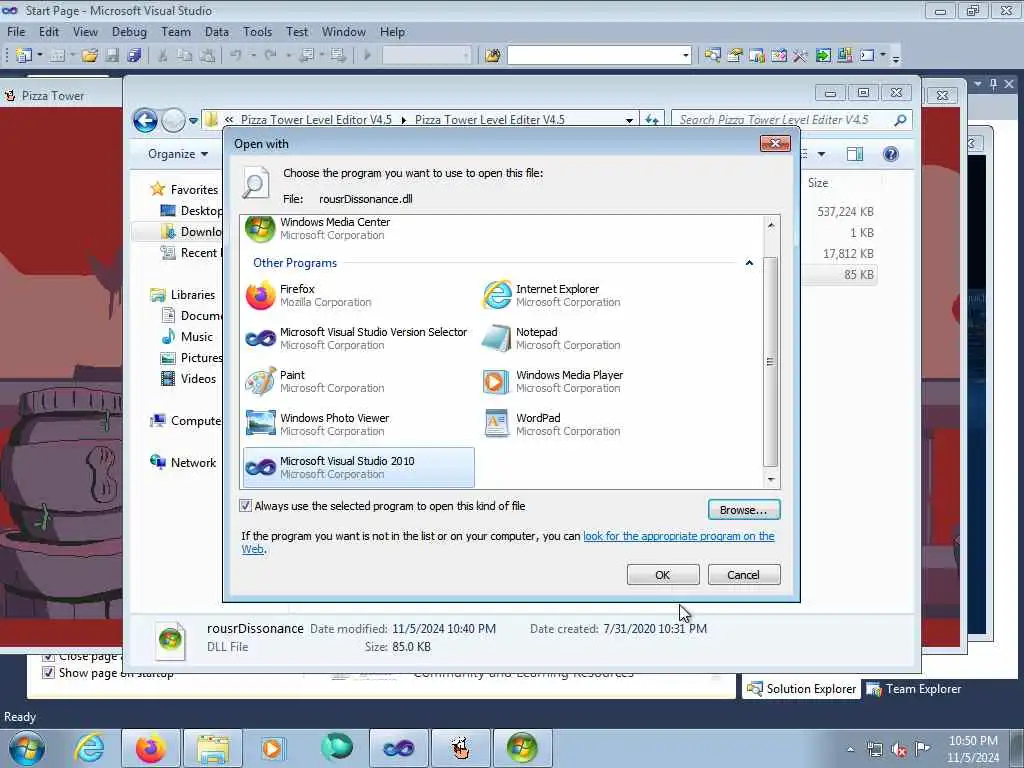
Task: Open the change view dropdown arrow
Action: [x=822, y=154]
